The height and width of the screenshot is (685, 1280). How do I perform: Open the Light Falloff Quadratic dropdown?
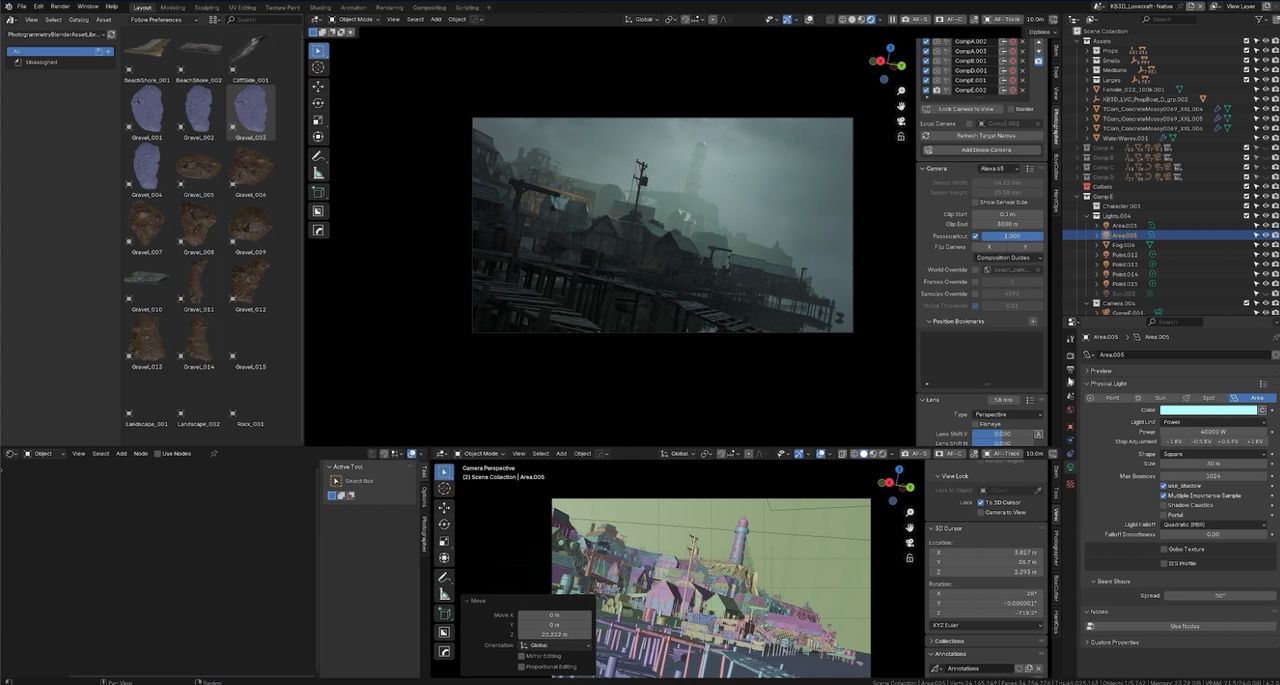[1212, 524]
